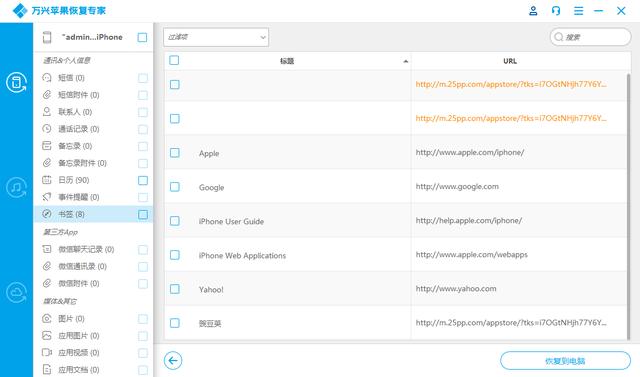Image resolution: width=640 pixels, height=377 pixels.
Task: Click the 应用图片 picture icon
Action: click(x=47, y=335)
